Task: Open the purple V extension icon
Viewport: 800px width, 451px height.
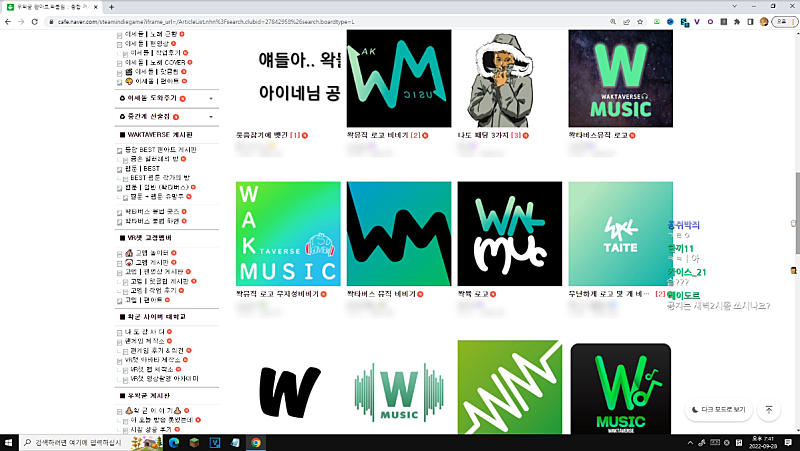Action: 697,22
